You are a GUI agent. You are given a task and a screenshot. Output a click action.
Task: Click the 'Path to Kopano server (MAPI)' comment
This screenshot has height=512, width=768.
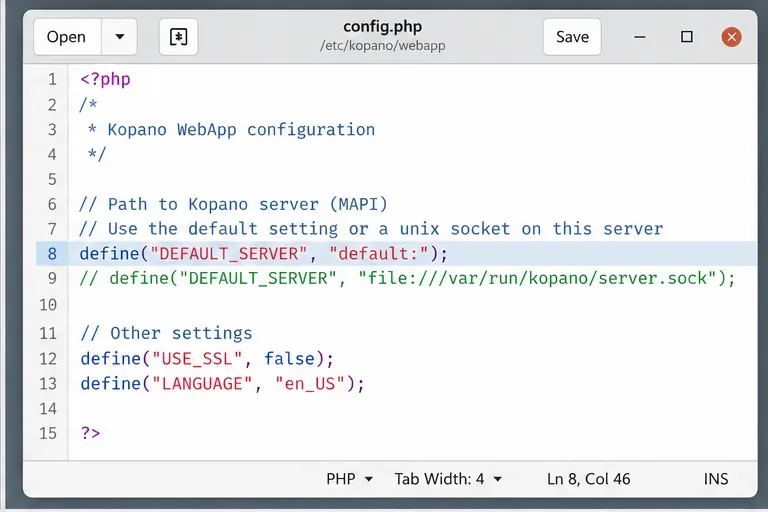point(247,204)
